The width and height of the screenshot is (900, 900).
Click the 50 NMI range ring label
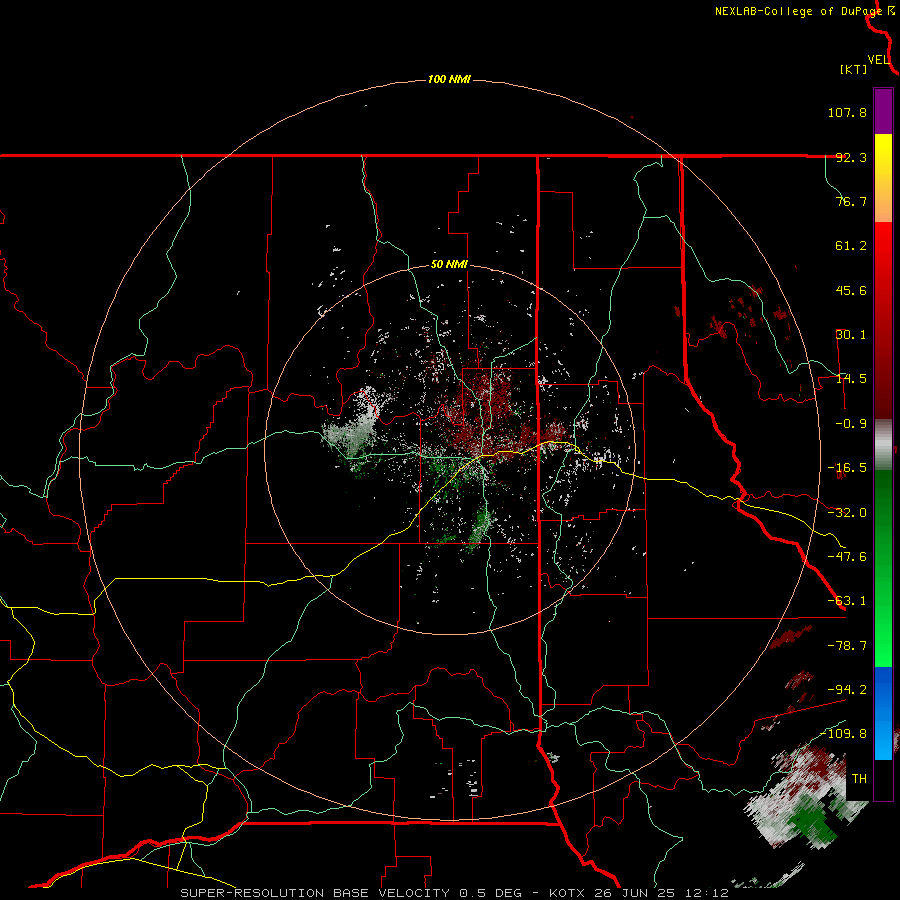click(x=449, y=265)
